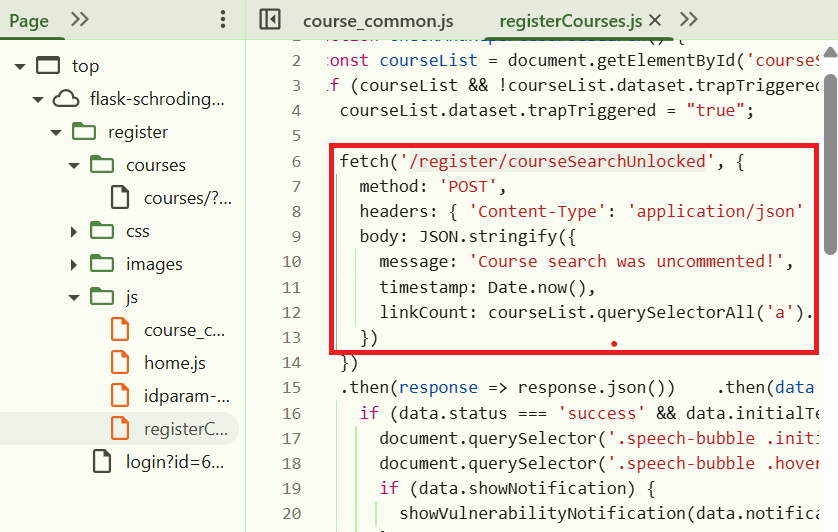
Task: Click the idparam-... script file icon
Action: (120, 396)
